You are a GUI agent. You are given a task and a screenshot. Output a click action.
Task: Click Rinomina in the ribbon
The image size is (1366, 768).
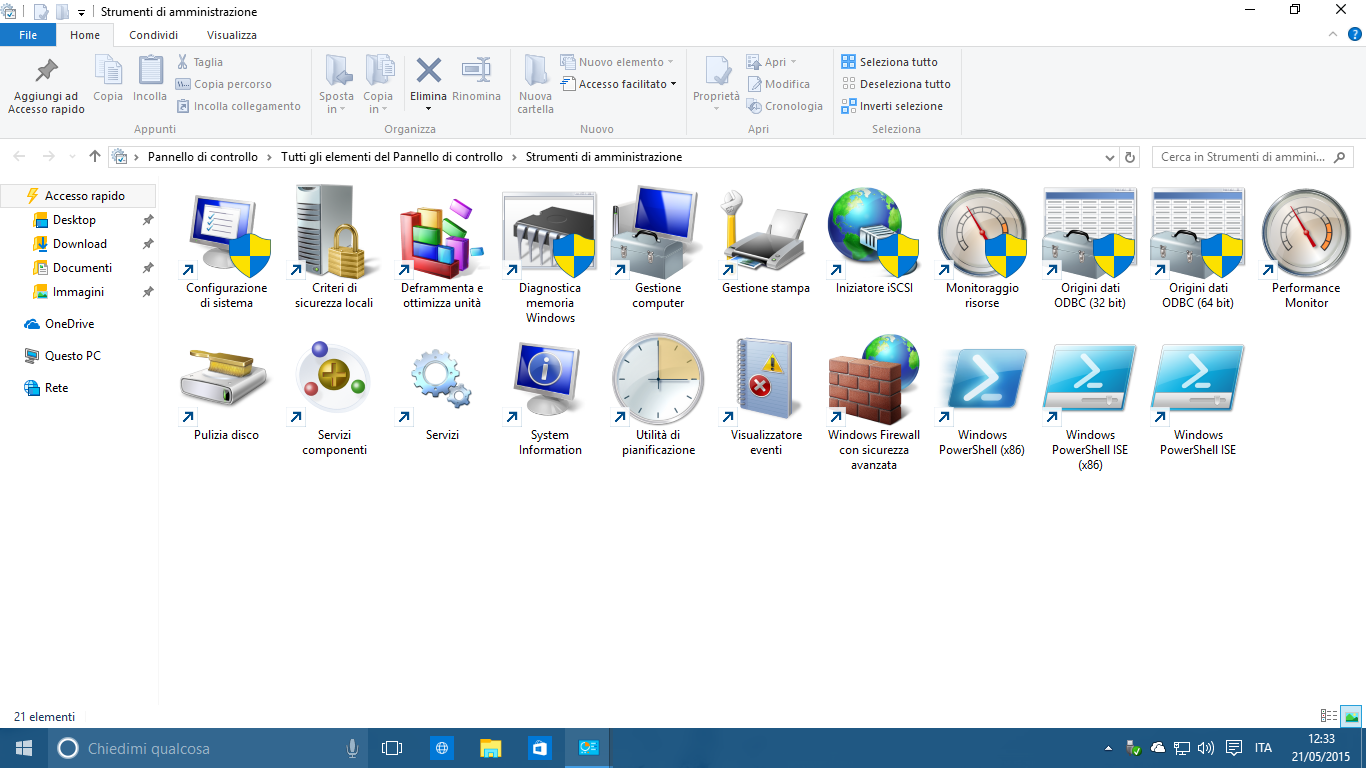[x=476, y=80]
